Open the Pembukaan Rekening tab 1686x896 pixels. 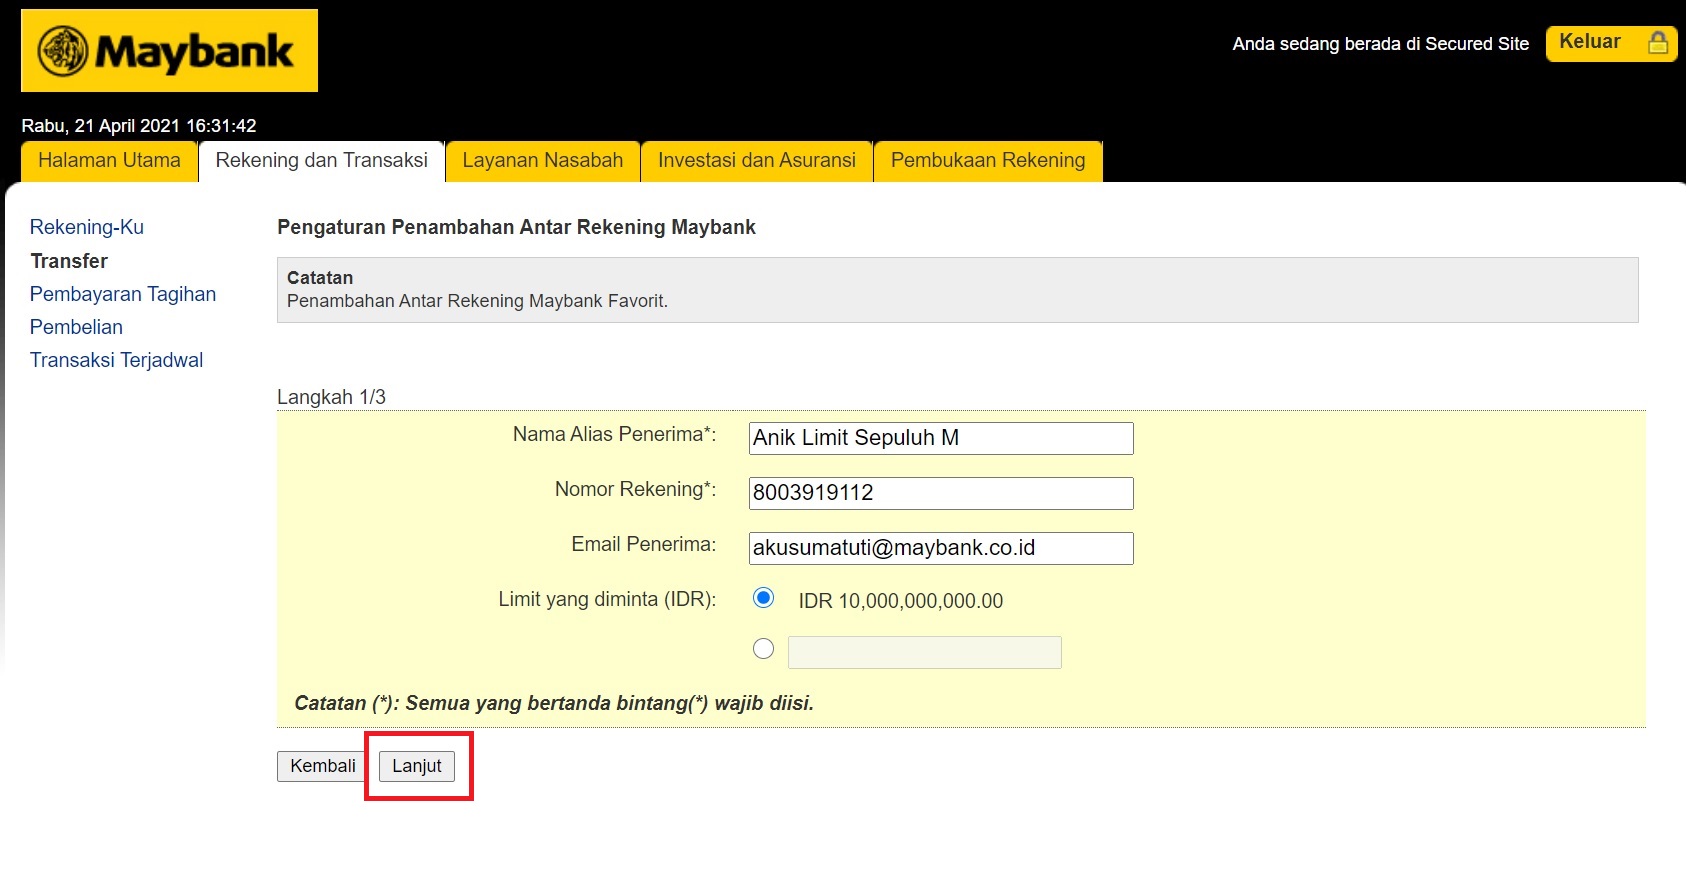(x=987, y=161)
